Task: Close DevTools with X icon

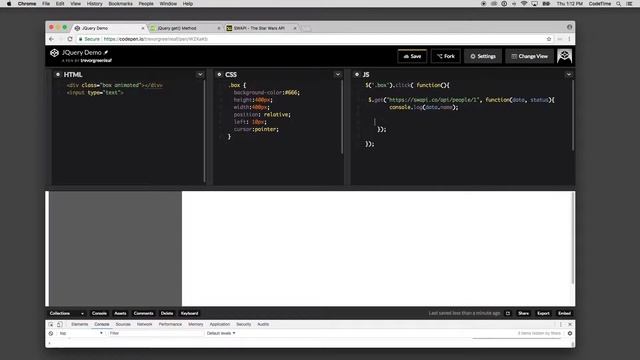Action: pos(570,324)
